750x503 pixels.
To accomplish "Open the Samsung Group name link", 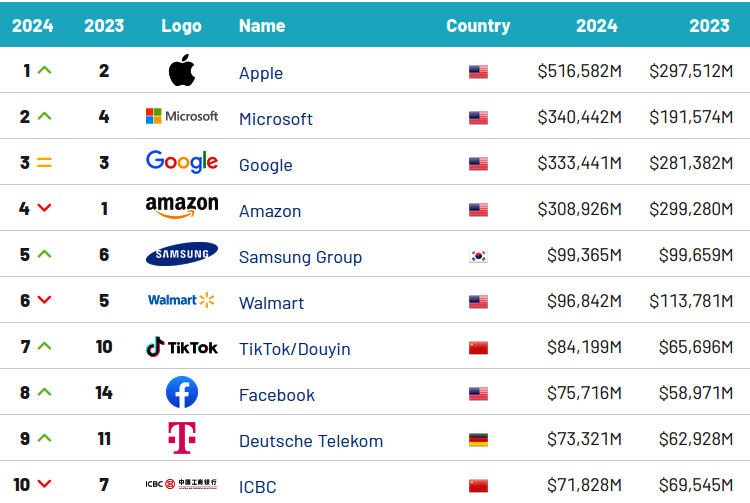I will (x=300, y=257).
